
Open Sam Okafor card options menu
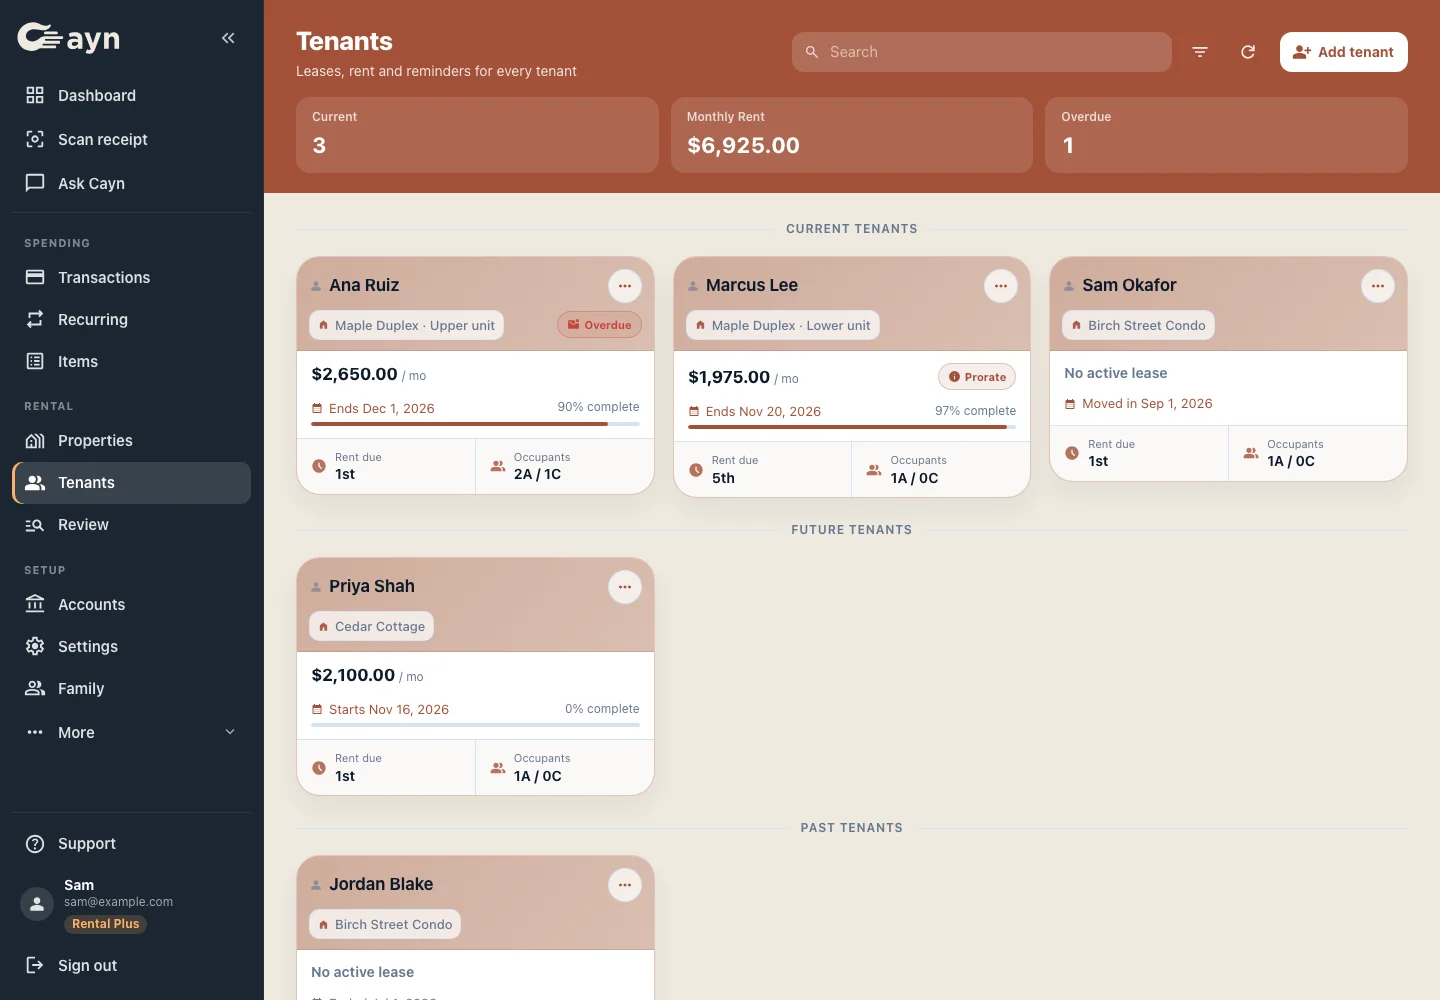[1378, 286]
